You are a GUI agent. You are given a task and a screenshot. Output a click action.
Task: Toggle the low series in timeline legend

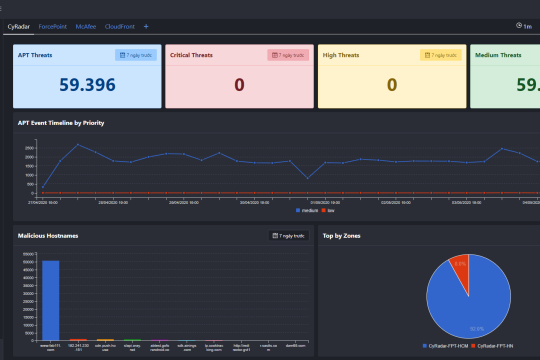328,210
